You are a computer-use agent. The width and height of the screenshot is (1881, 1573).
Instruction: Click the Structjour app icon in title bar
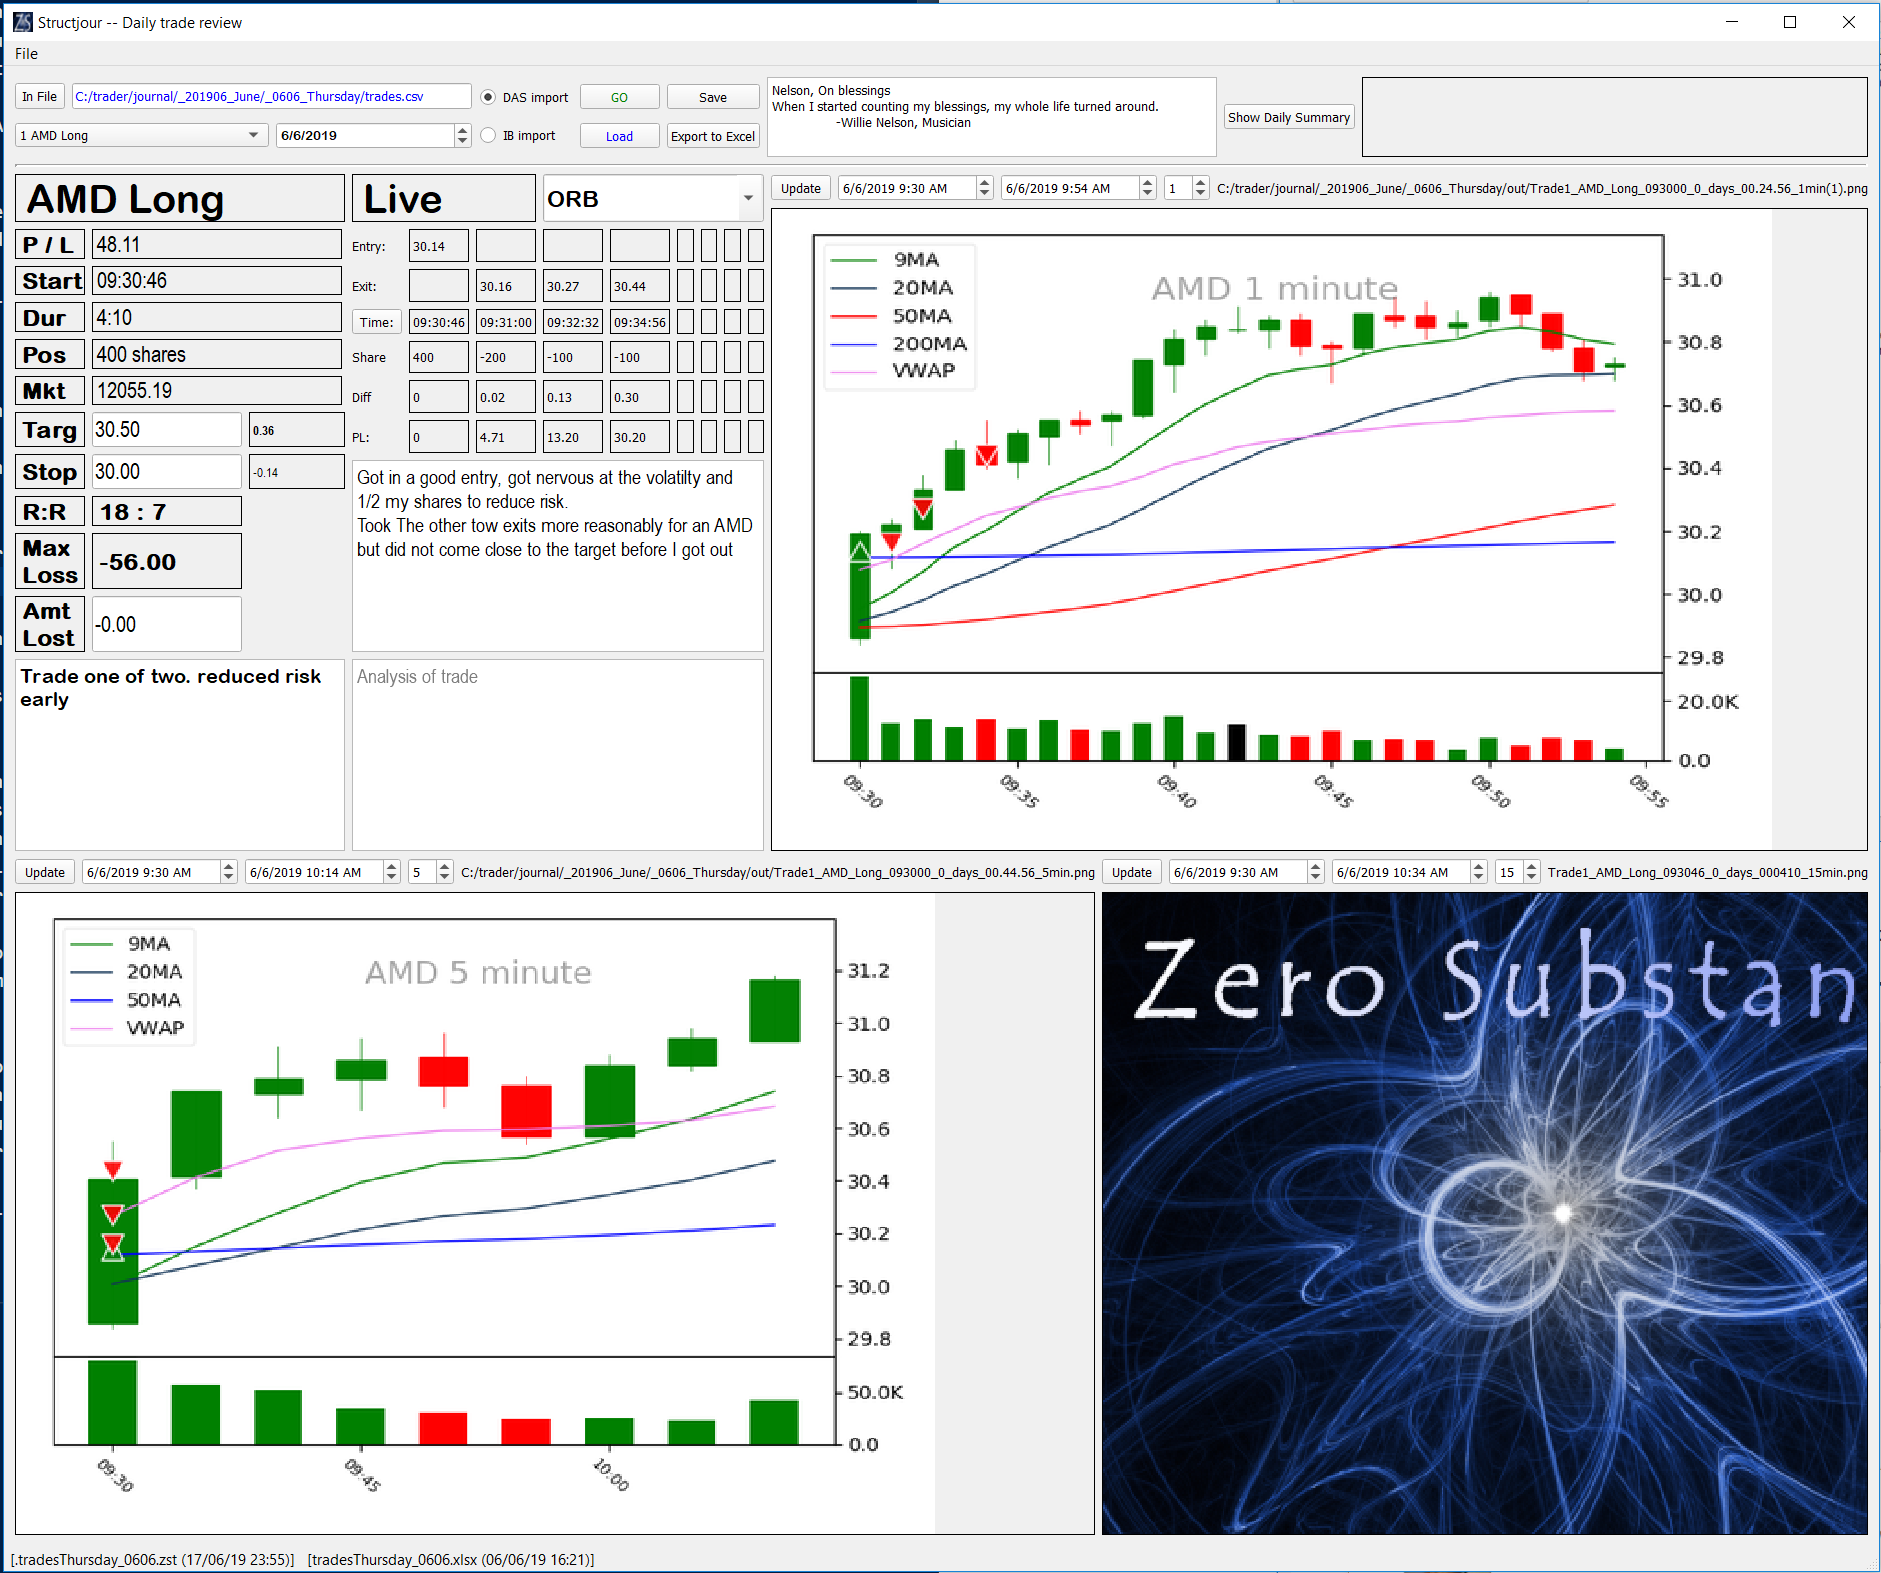tap(22, 22)
